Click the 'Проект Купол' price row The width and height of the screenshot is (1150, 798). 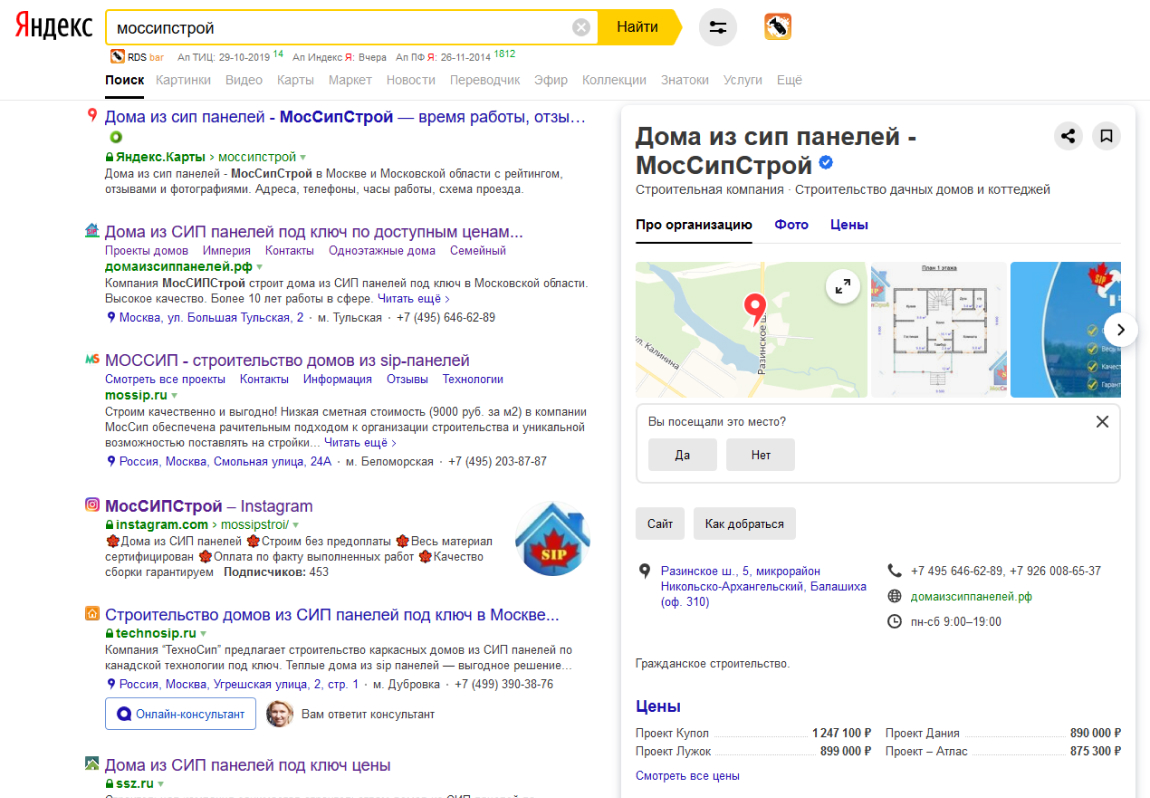753,733
